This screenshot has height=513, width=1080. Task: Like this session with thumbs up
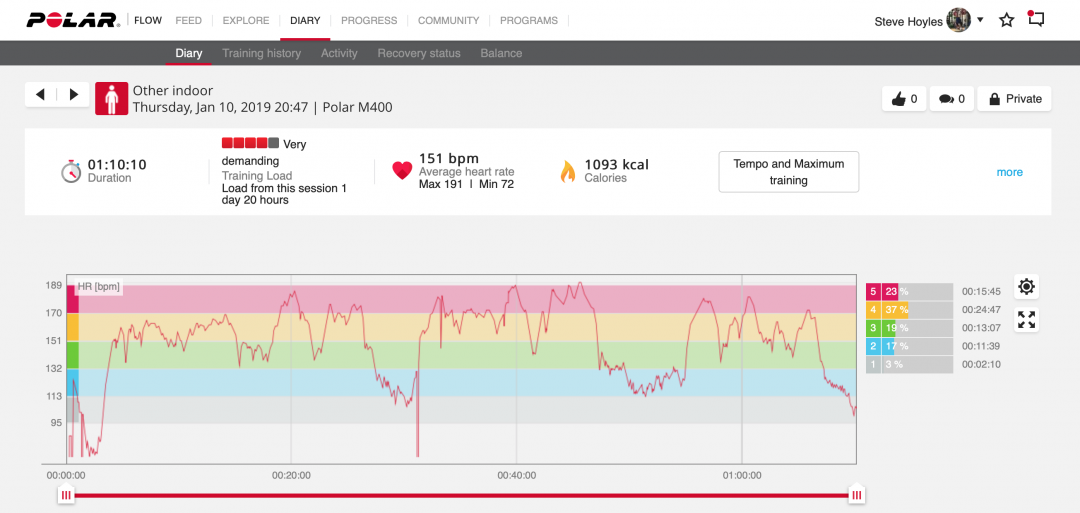[904, 98]
